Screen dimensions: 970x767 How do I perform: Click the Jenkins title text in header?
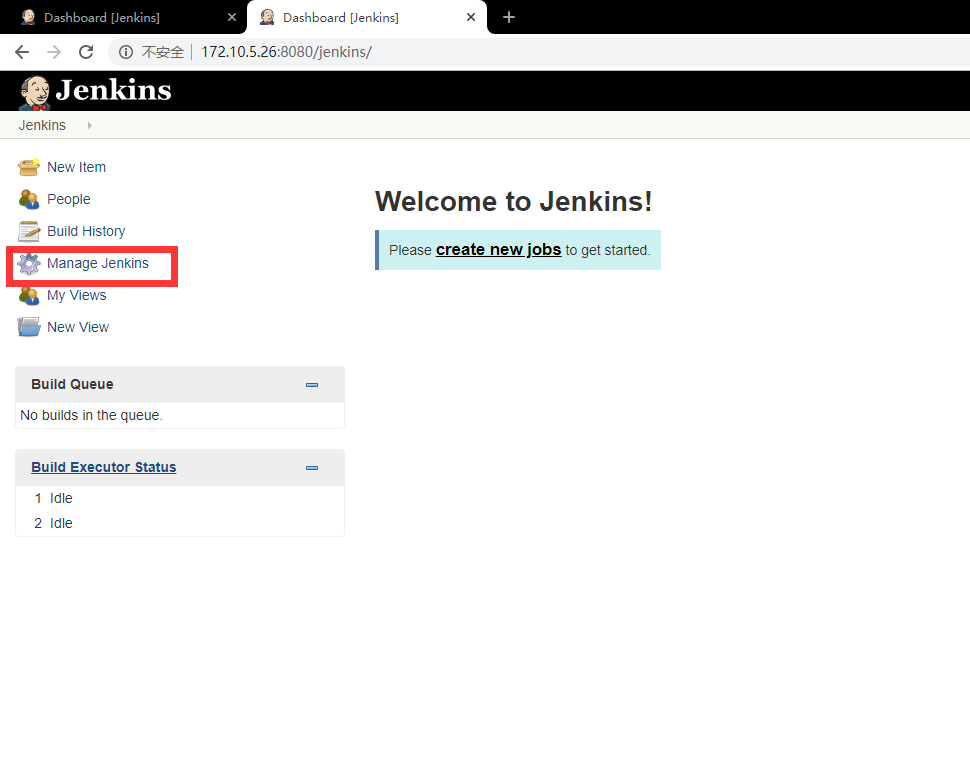click(113, 90)
